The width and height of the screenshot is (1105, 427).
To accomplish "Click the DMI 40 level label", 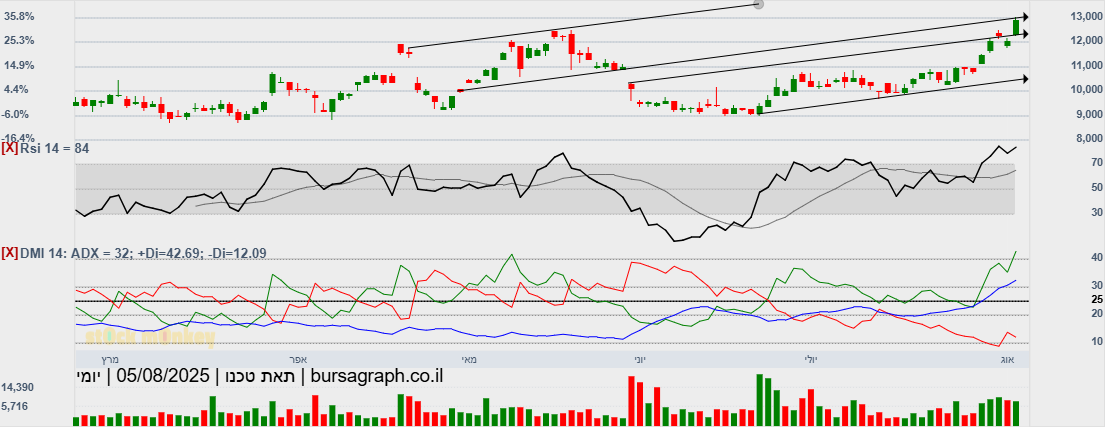I will 1097,258.
